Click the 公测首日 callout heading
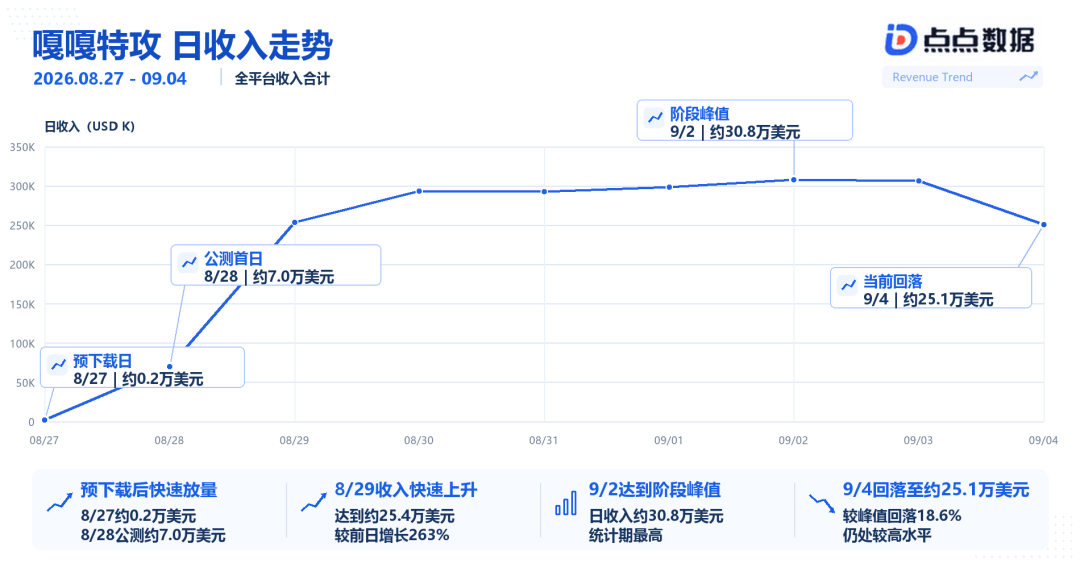Viewport: 1080px width, 568px height. pos(233,259)
